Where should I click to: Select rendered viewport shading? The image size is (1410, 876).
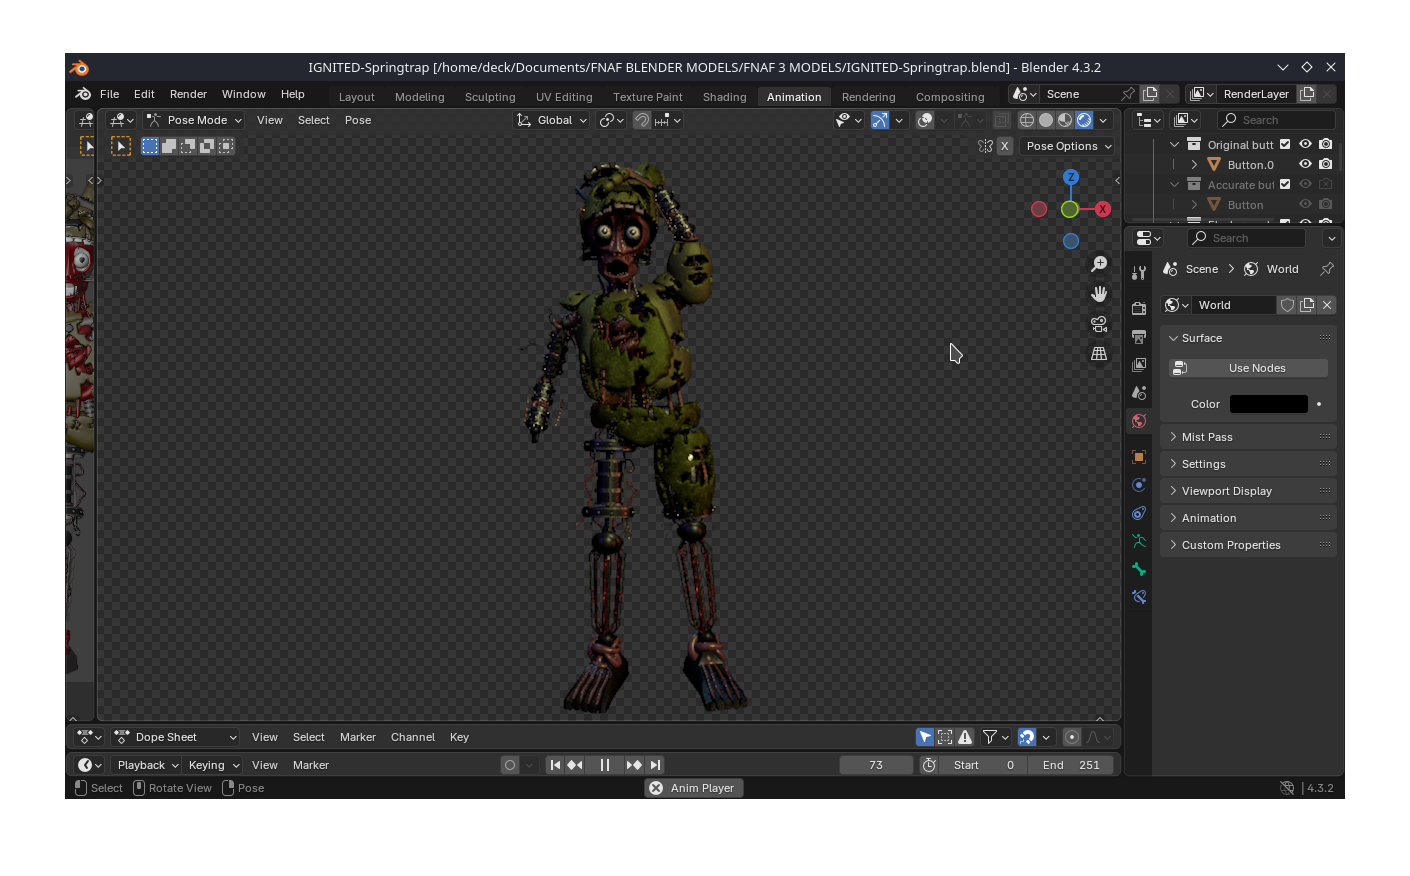tap(1084, 120)
